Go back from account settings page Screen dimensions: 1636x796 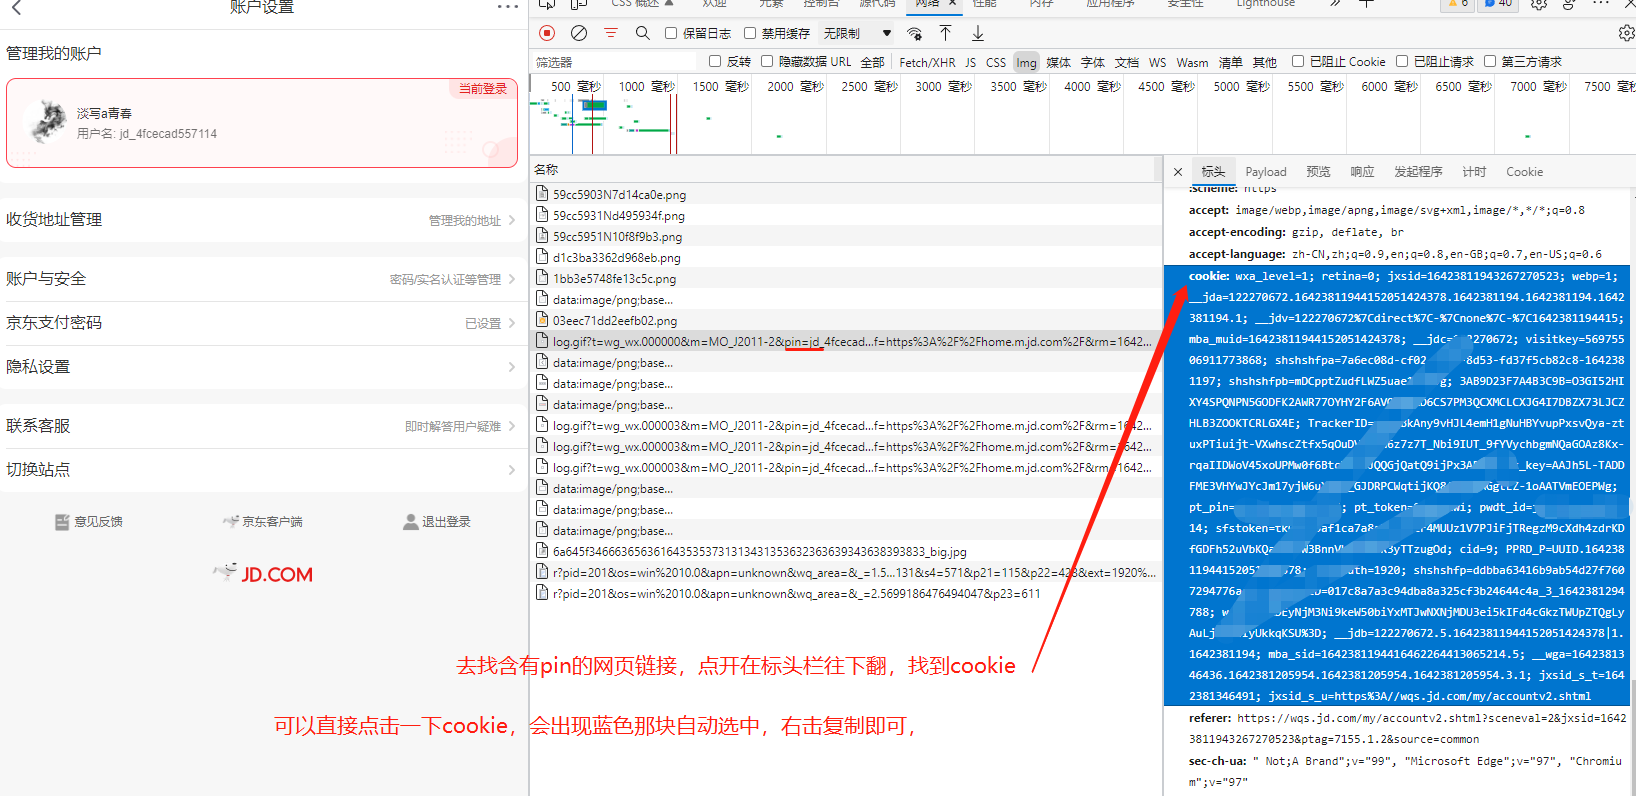(x=16, y=7)
